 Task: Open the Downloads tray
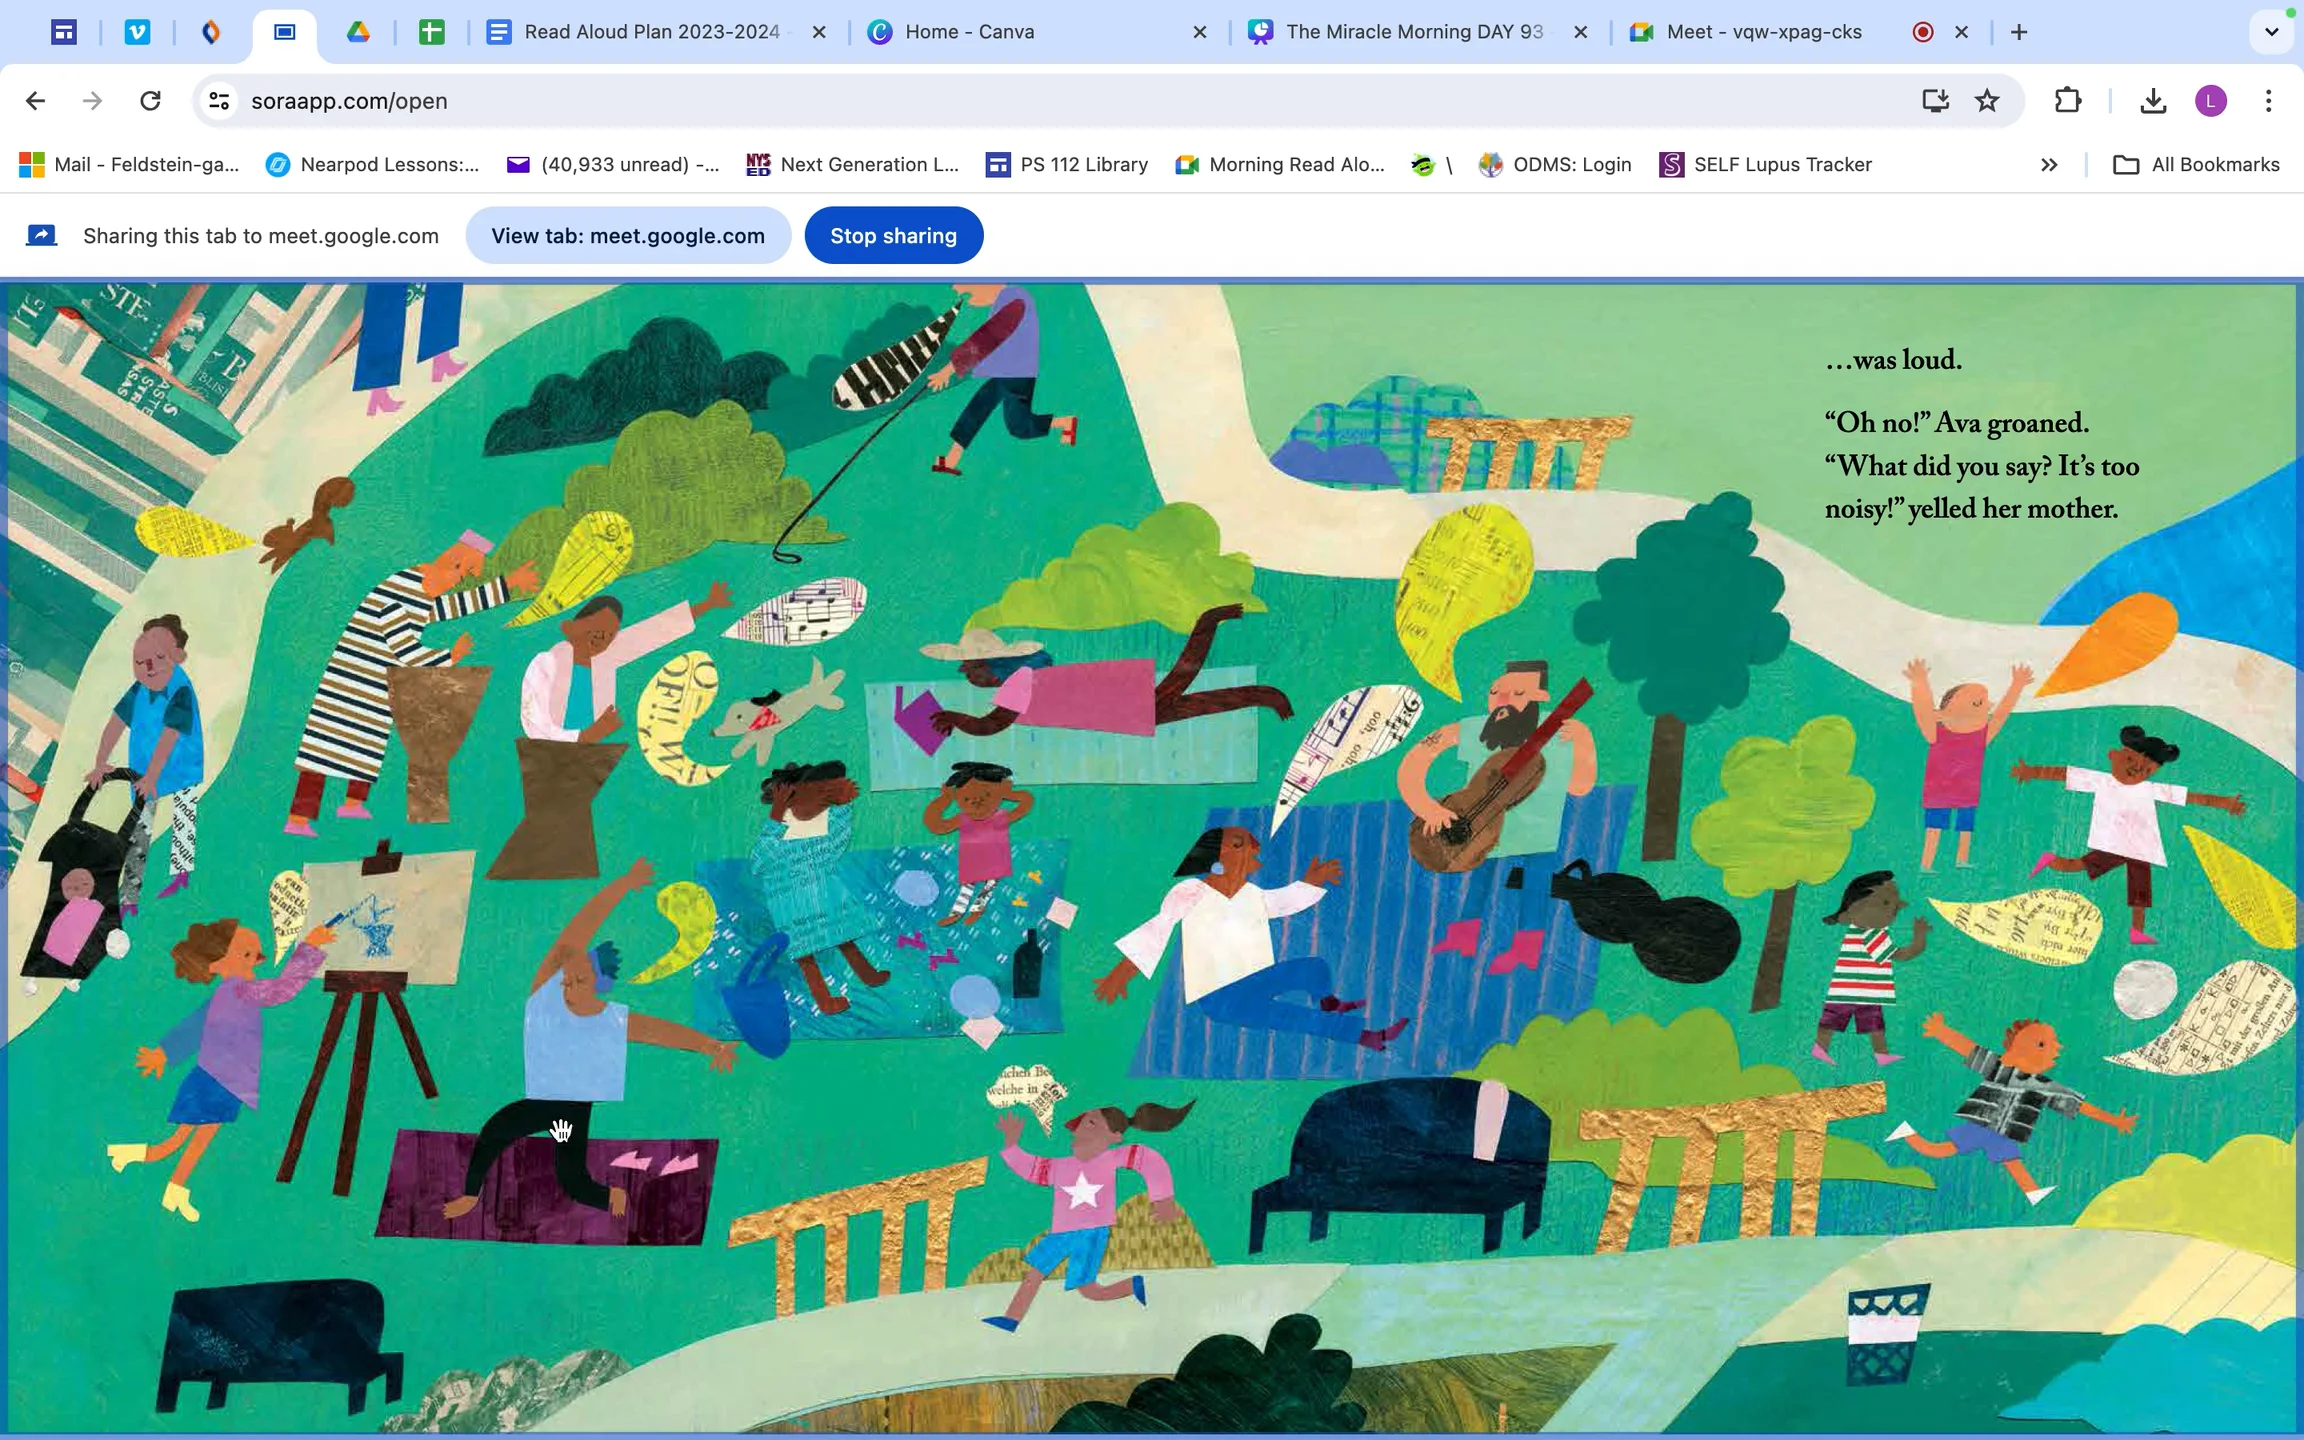[x=2152, y=101]
